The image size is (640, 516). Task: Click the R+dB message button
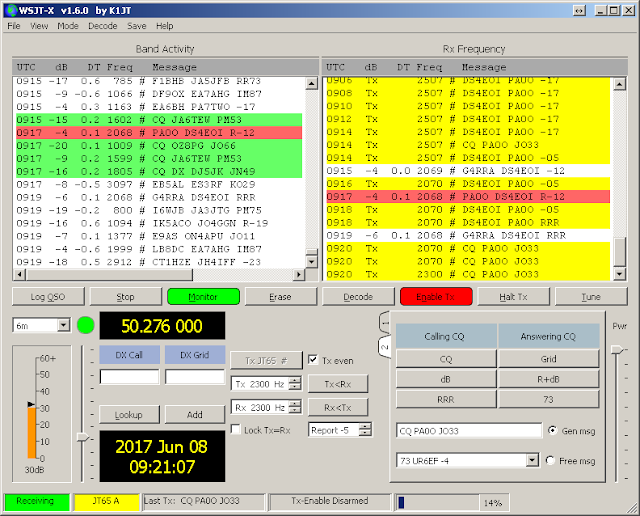pos(549,379)
